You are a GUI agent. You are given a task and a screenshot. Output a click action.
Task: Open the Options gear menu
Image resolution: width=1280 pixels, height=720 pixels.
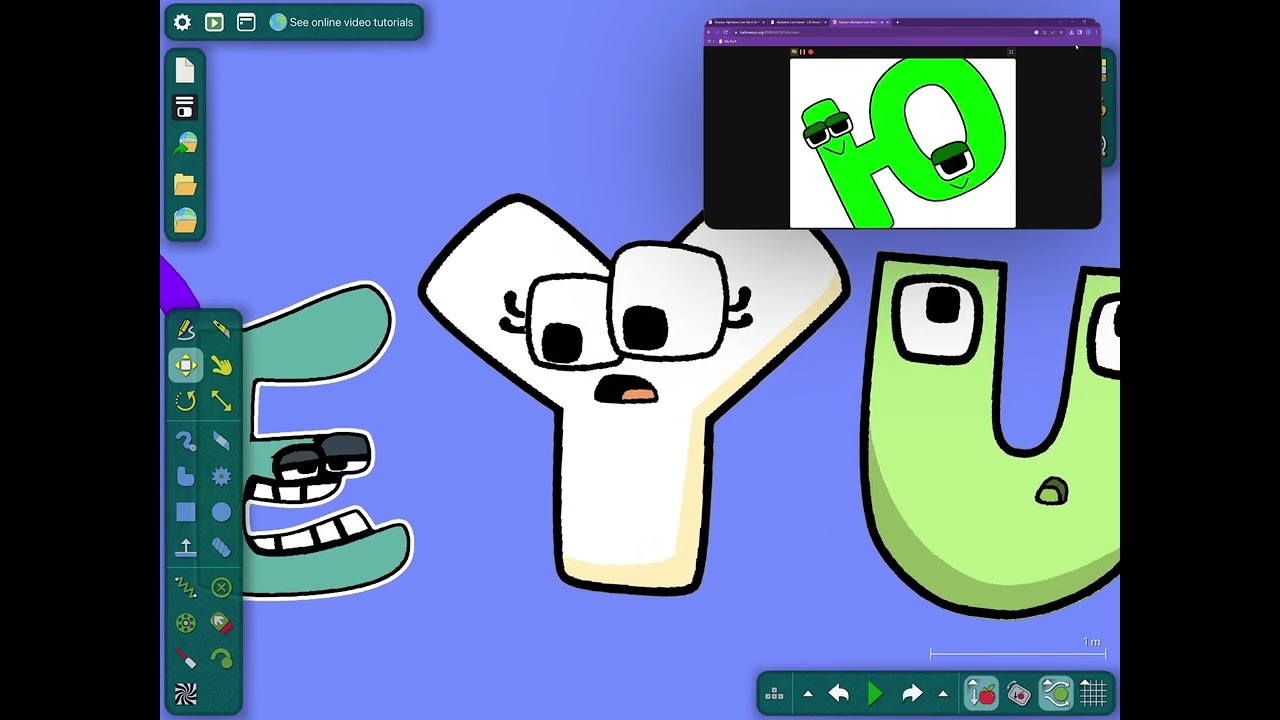(182, 22)
